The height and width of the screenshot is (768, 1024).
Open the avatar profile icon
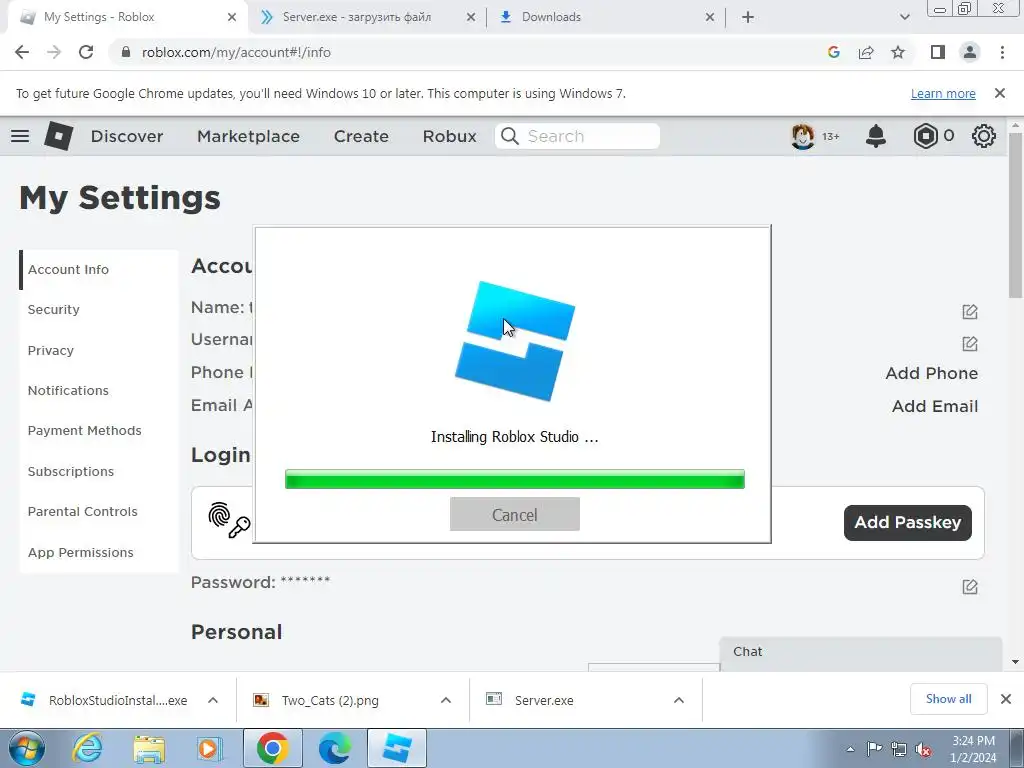(x=803, y=136)
